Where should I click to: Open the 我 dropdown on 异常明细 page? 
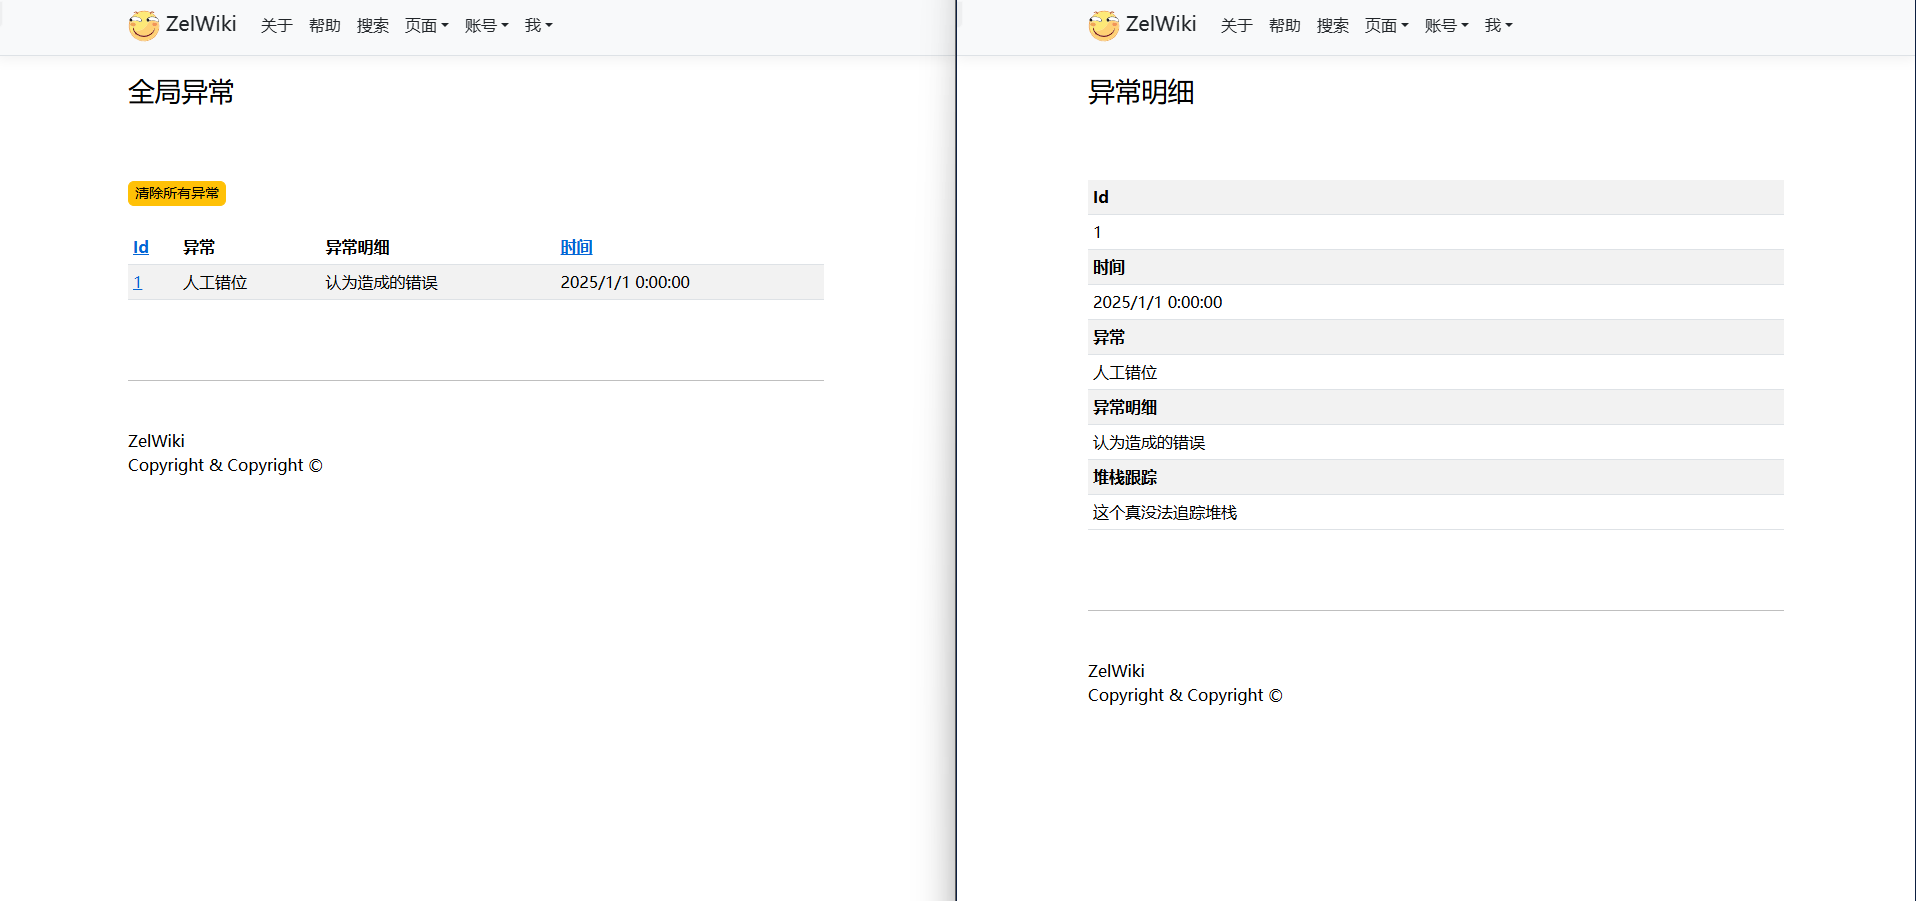tap(1498, 26)
